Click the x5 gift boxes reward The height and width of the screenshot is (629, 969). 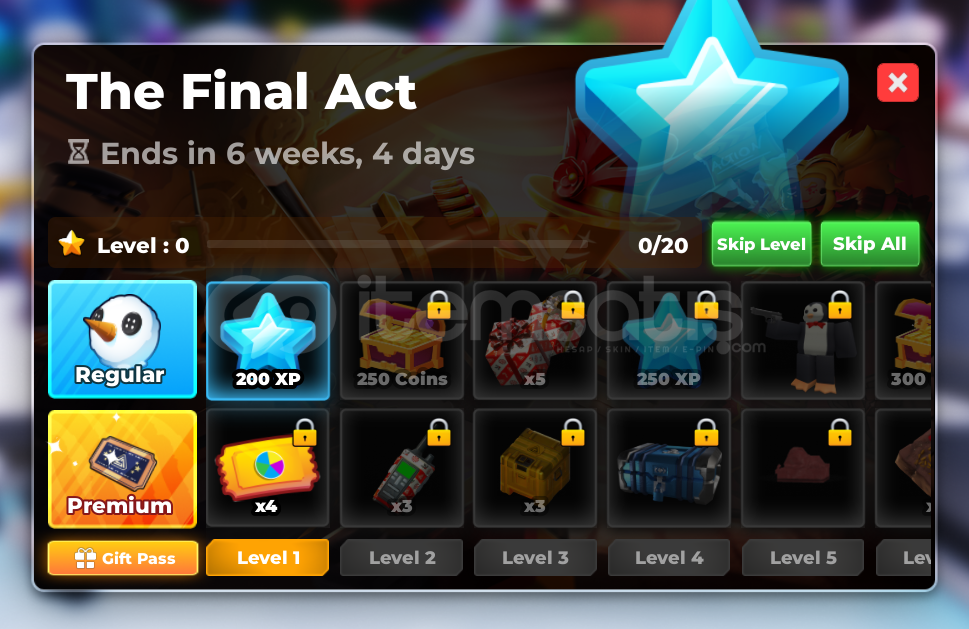[x=535, y=340]
